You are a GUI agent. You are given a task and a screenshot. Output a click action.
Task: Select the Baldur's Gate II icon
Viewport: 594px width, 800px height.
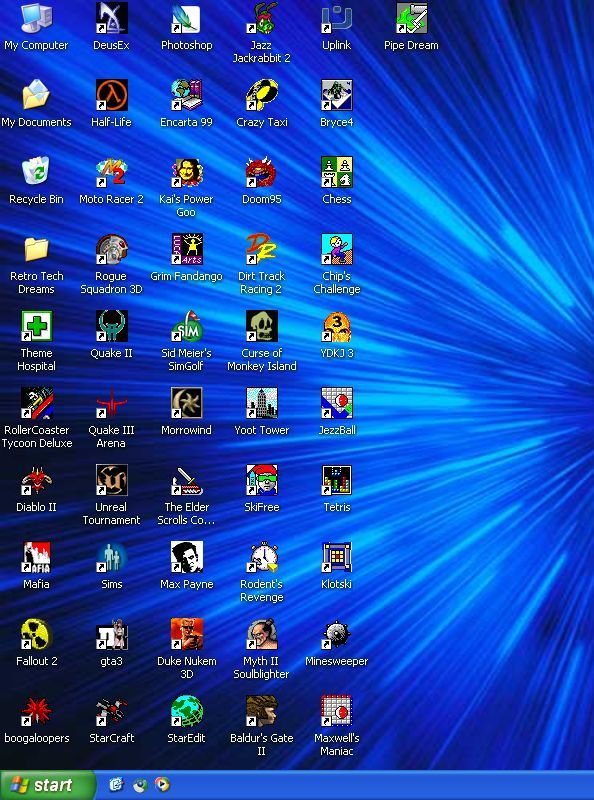point(261,712)
